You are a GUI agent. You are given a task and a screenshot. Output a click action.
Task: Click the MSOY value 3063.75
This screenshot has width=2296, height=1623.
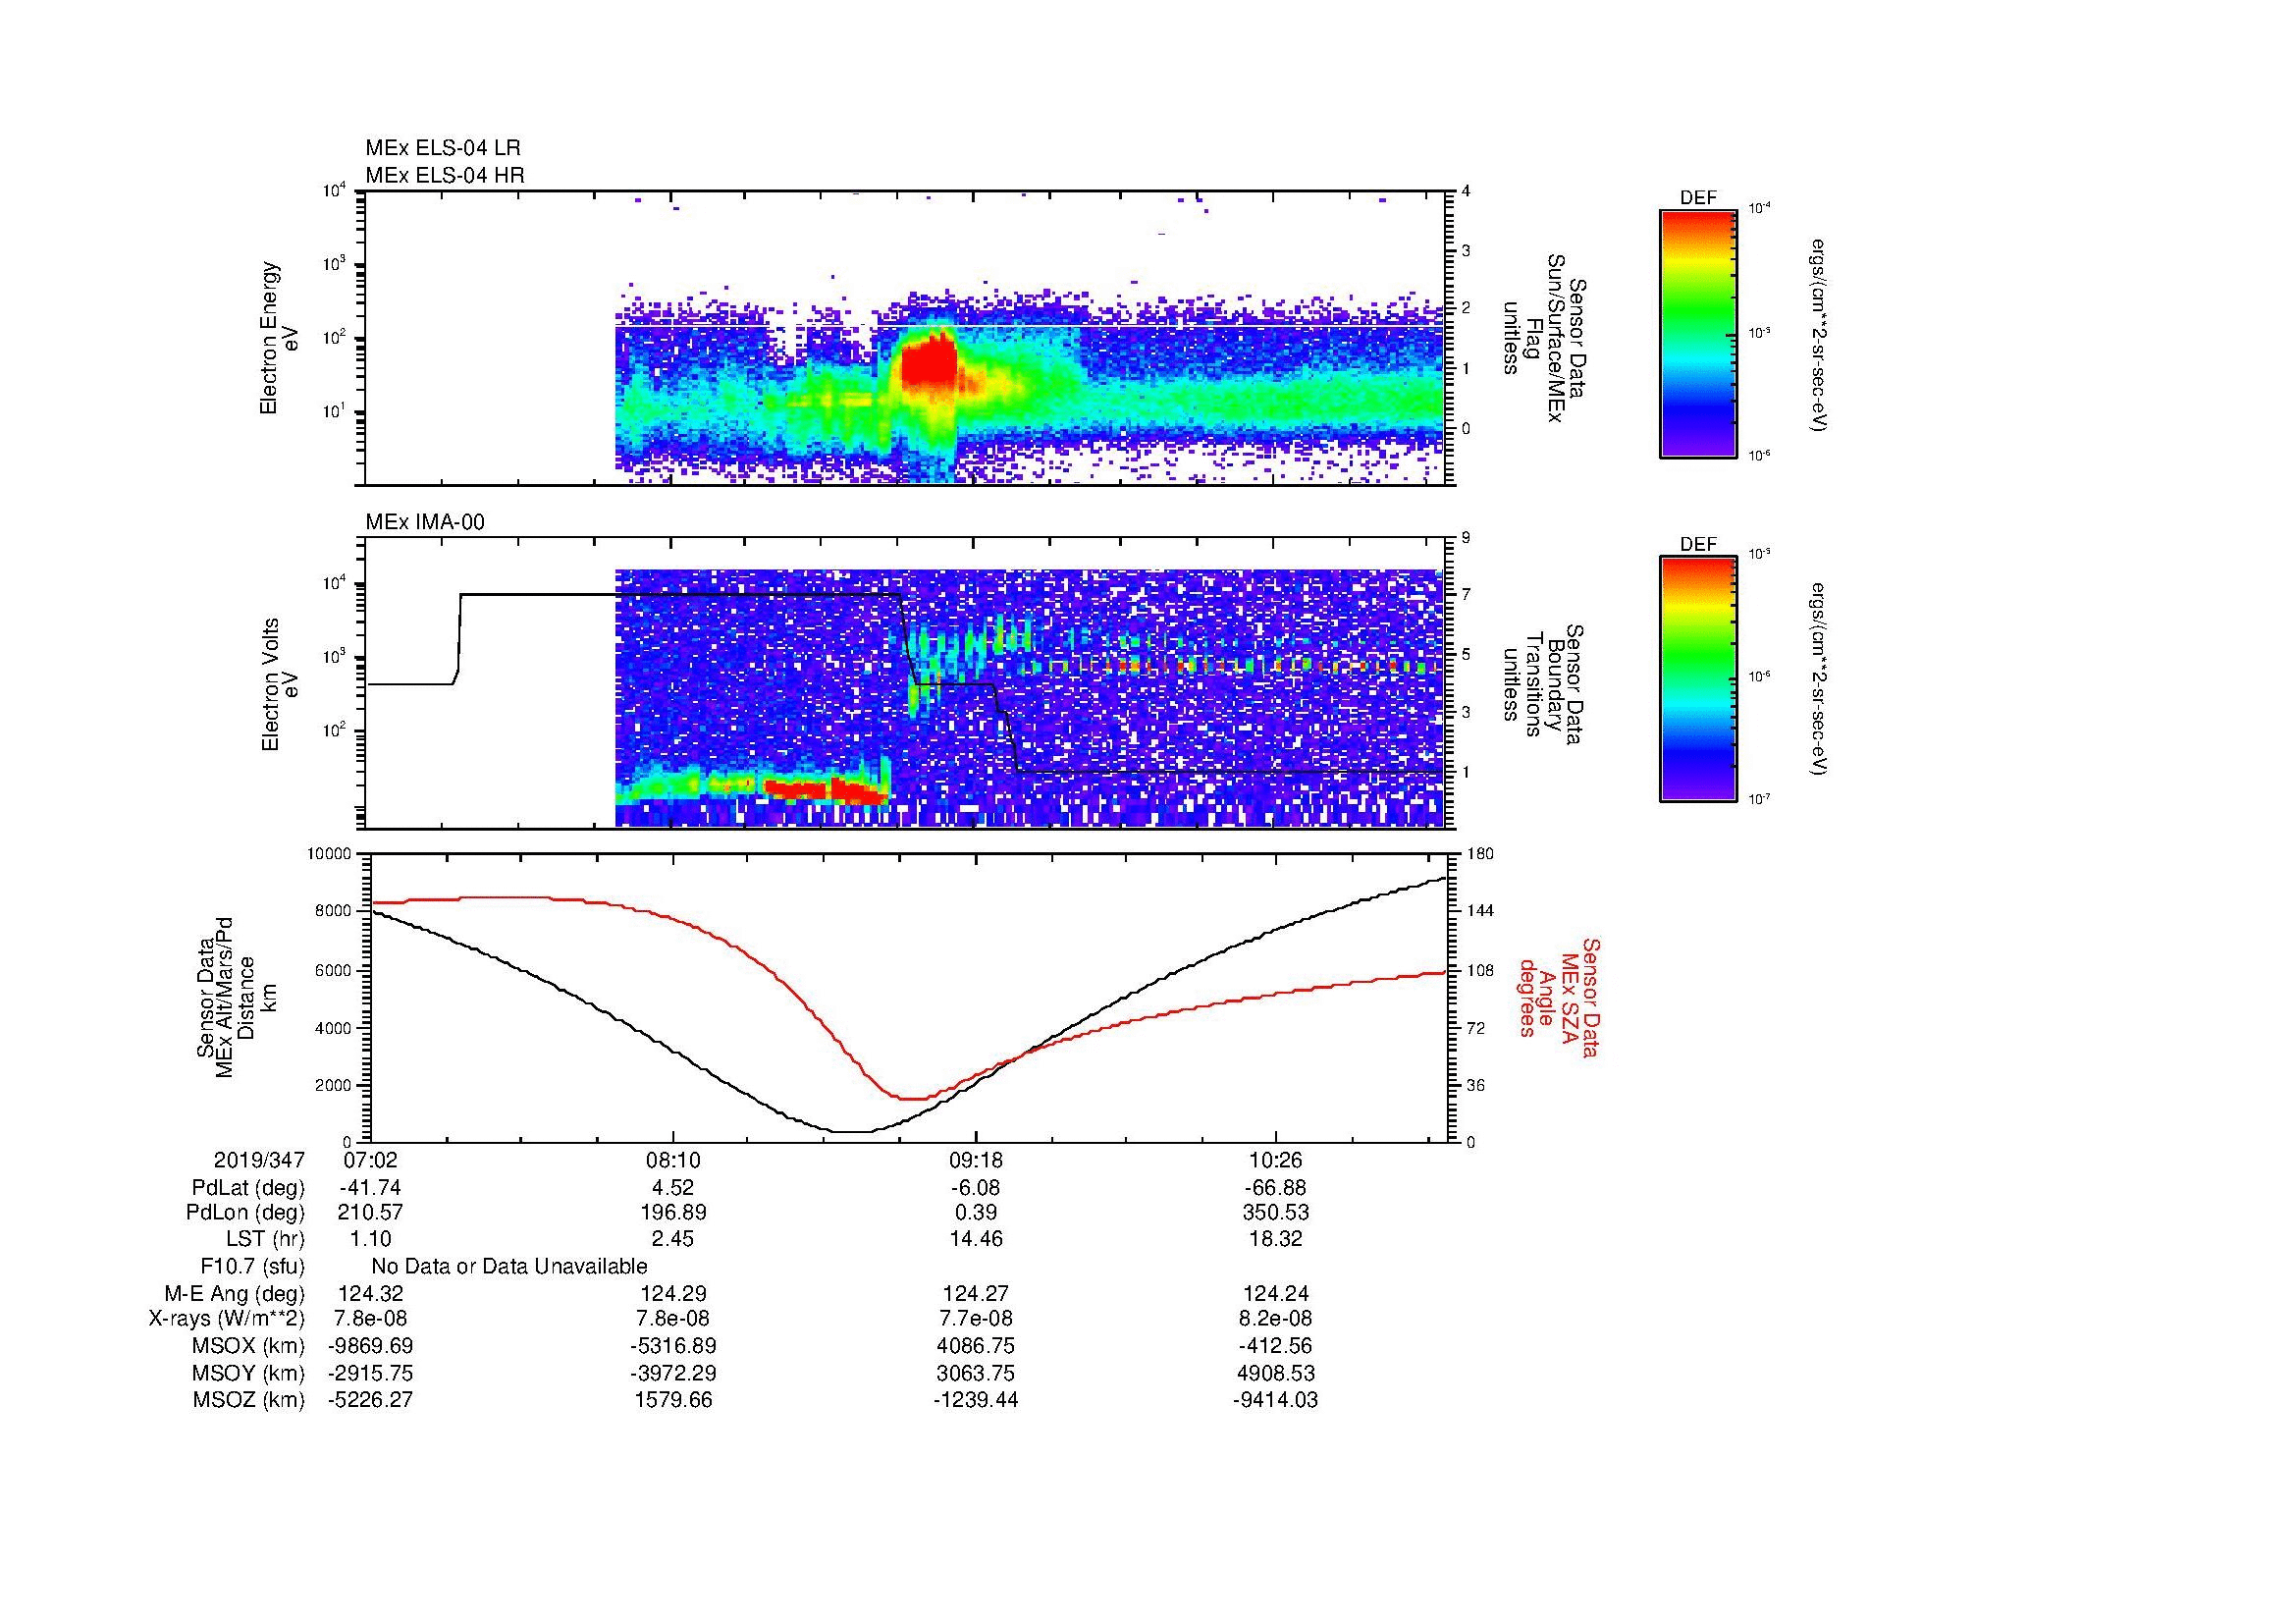point(975,1374)
